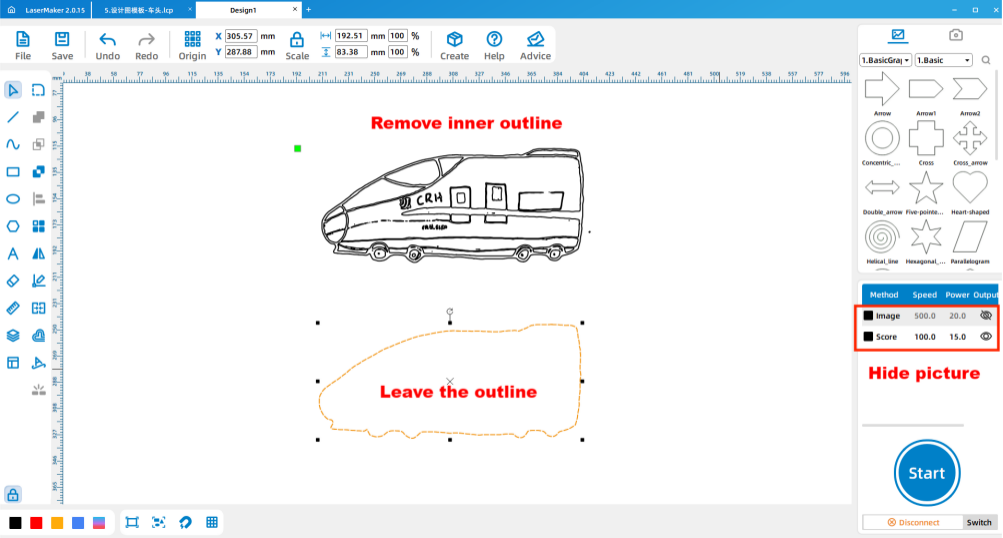Toggle the grid display icon in bottom bar
This screenshot has width=1003, height=538.
[x=212, y=523]
